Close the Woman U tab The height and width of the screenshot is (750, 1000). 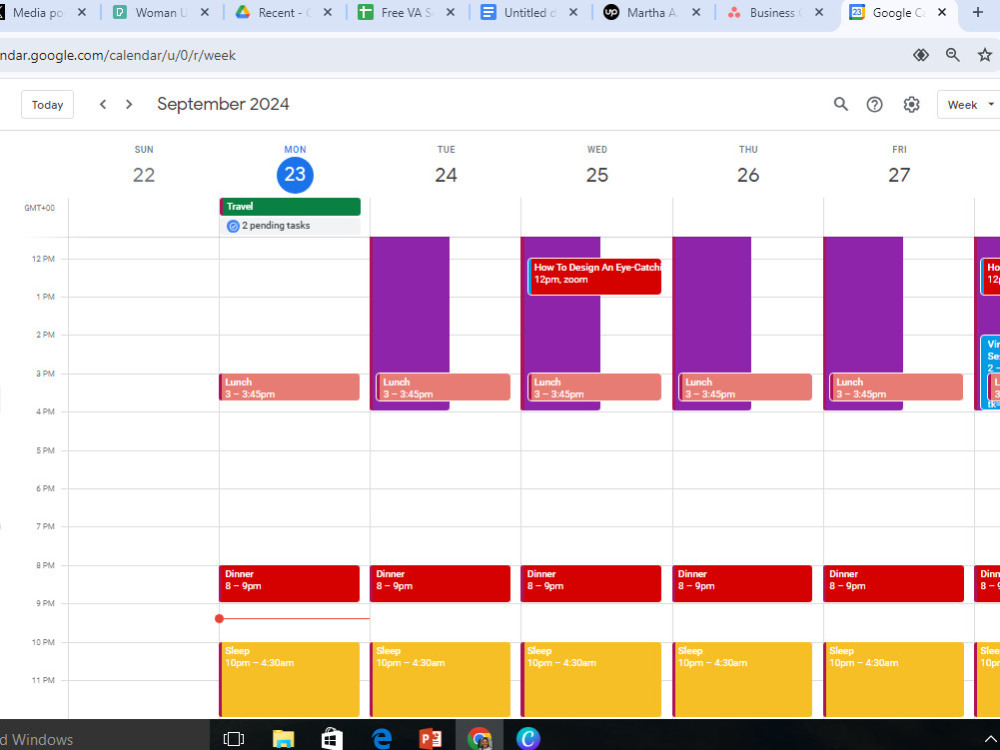pos(205,12)
